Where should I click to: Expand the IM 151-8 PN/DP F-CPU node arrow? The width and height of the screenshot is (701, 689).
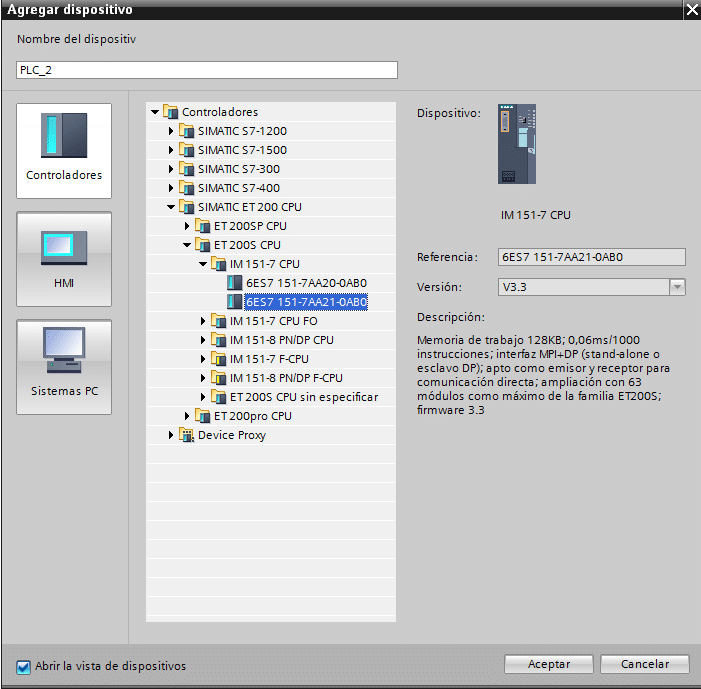[x=203, y=378]
